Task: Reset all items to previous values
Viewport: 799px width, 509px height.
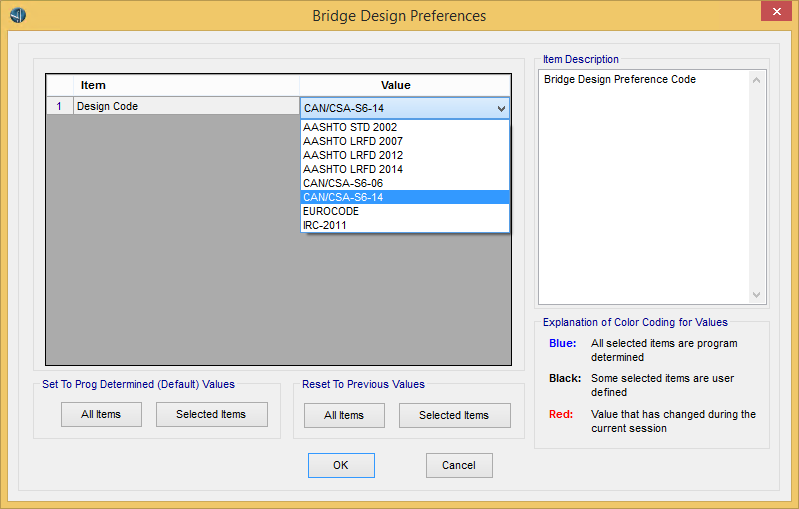Action: pyautogui.click(x=344, y=415)
